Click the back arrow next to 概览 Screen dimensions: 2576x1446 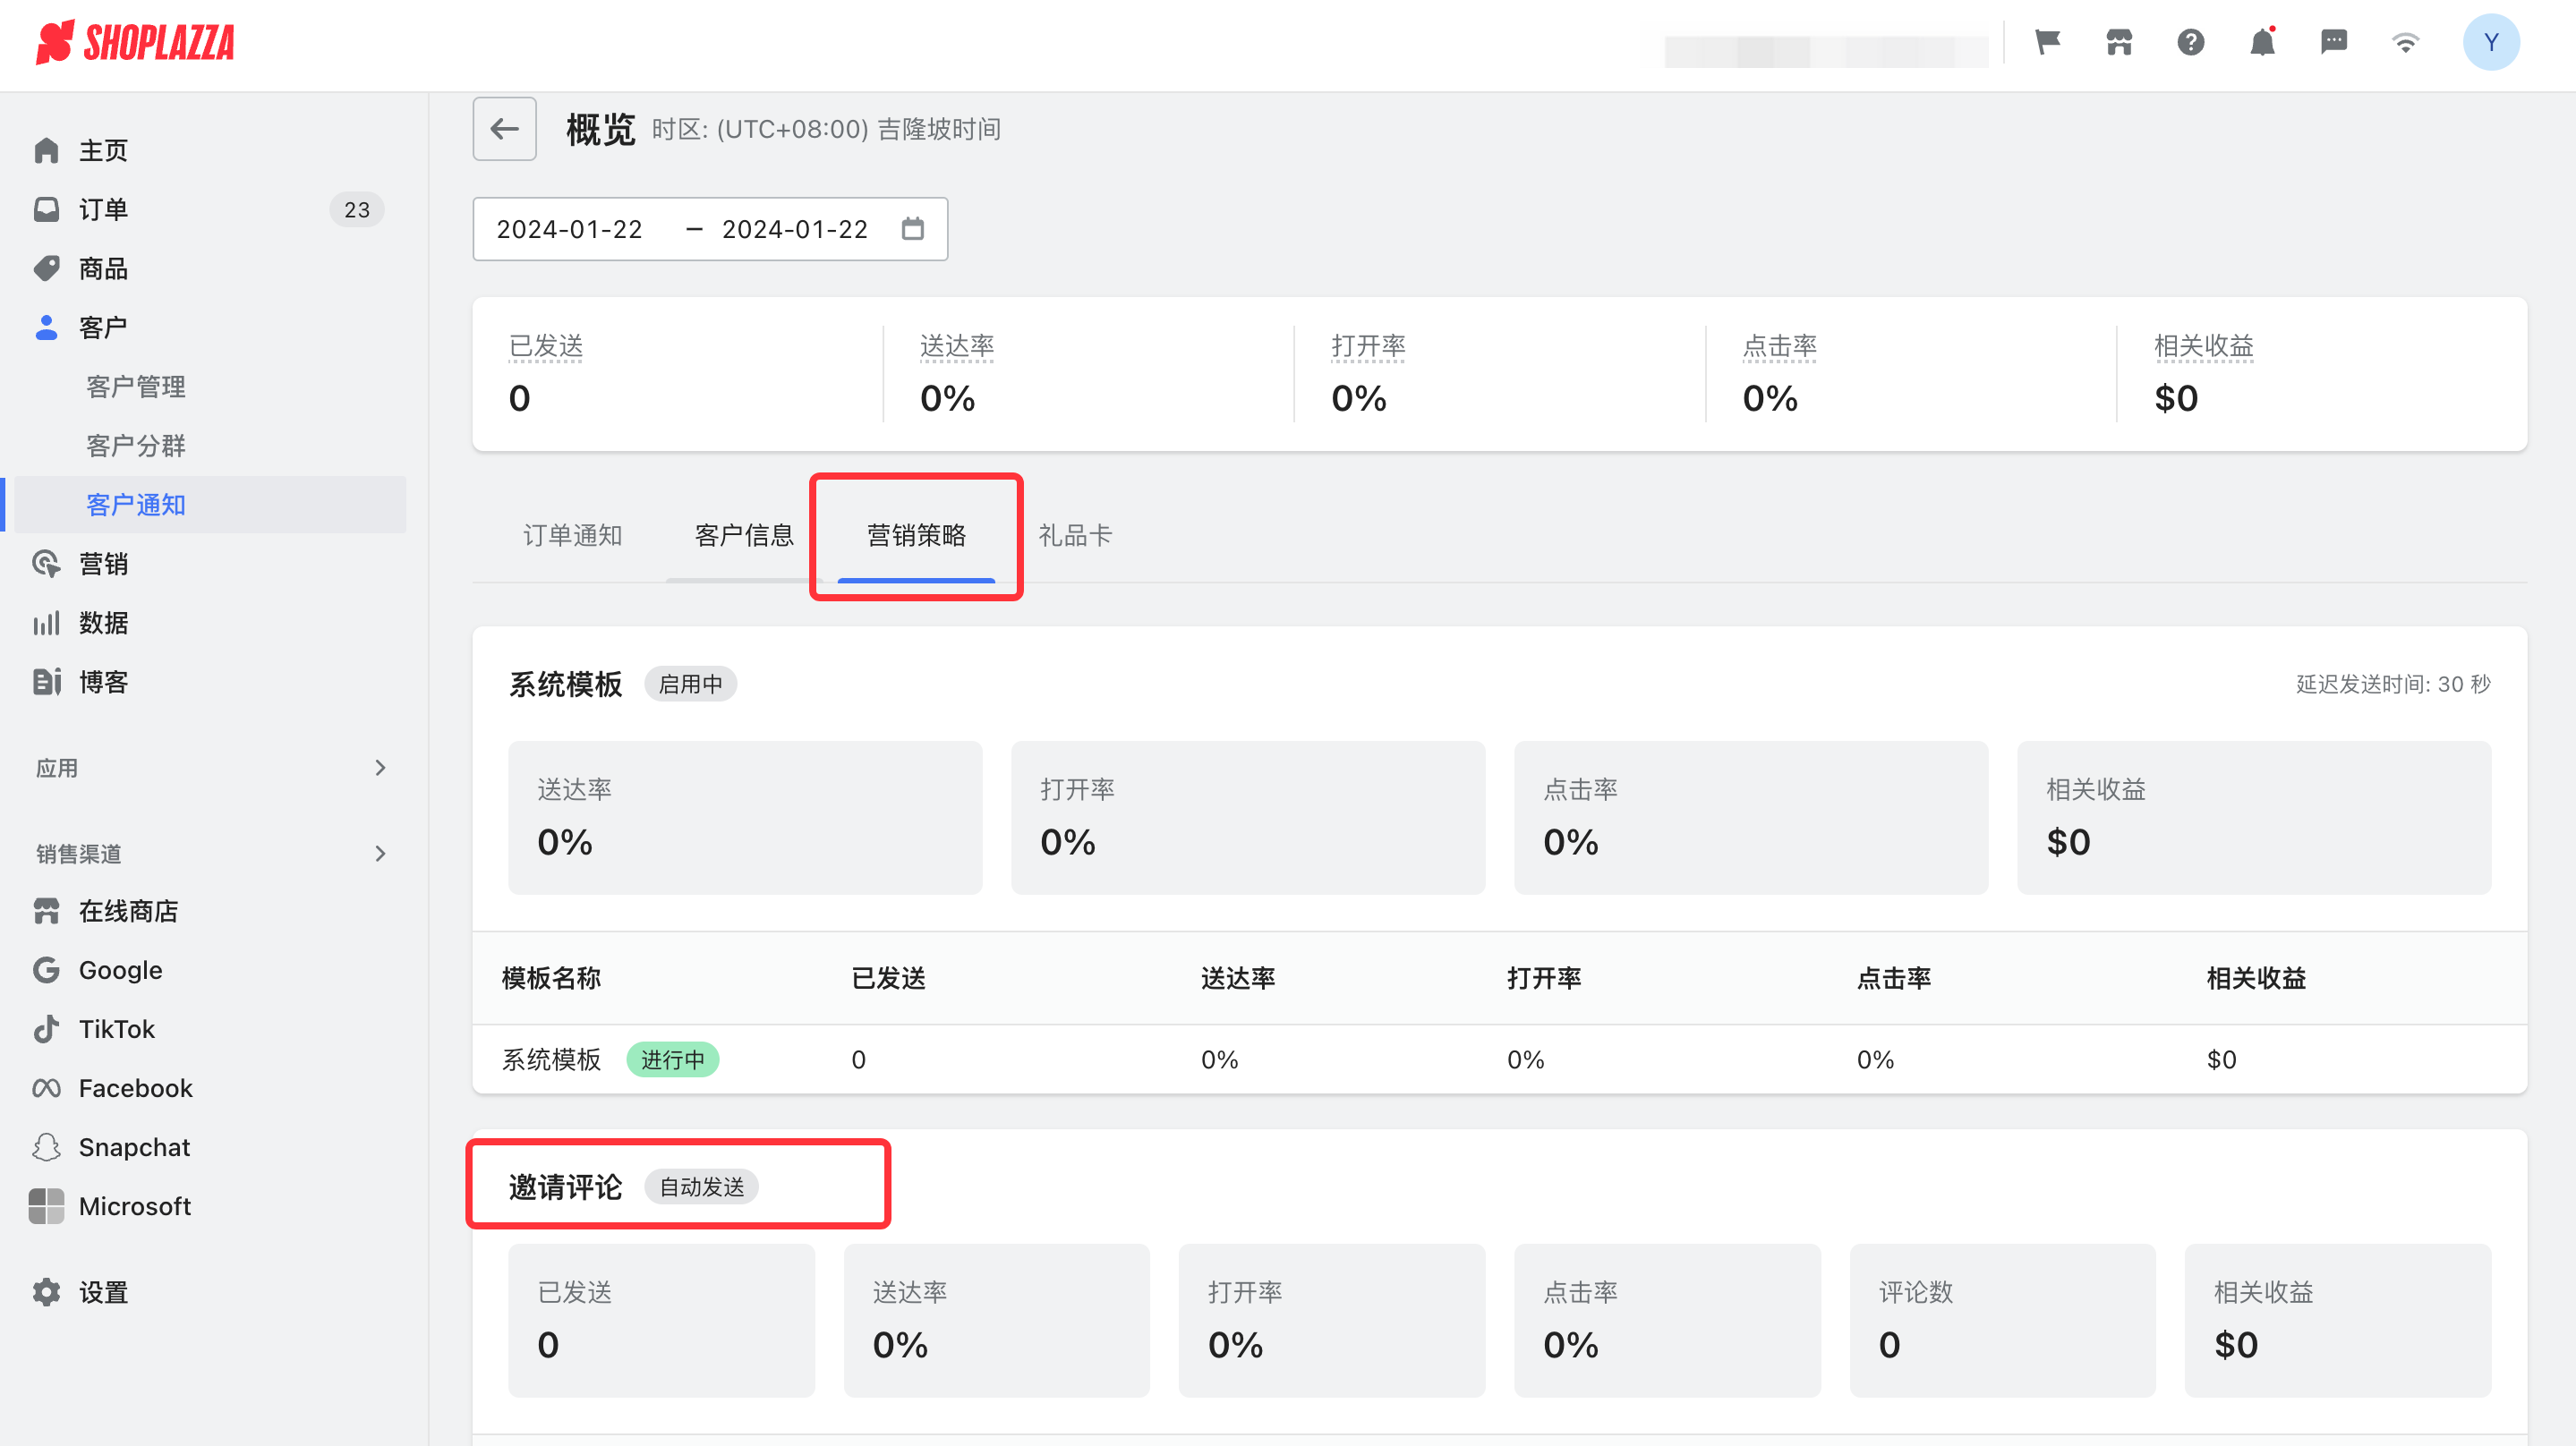tap(504, 128)
